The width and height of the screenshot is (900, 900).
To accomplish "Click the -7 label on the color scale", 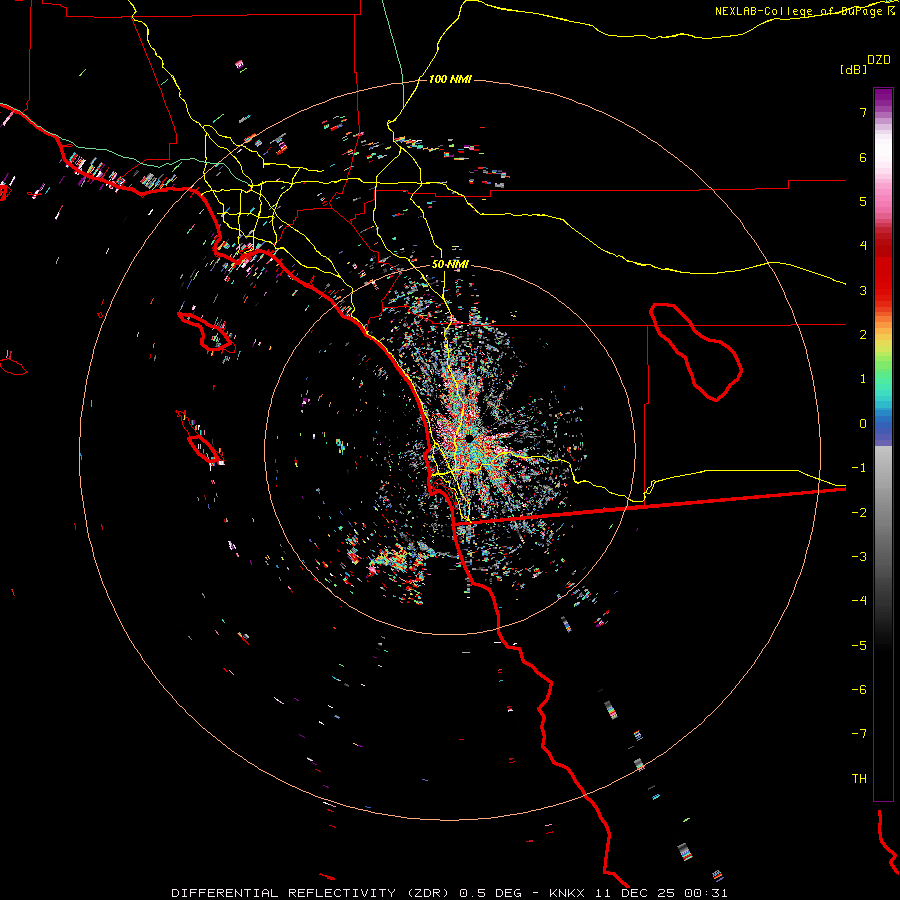I will pos(859,734).
